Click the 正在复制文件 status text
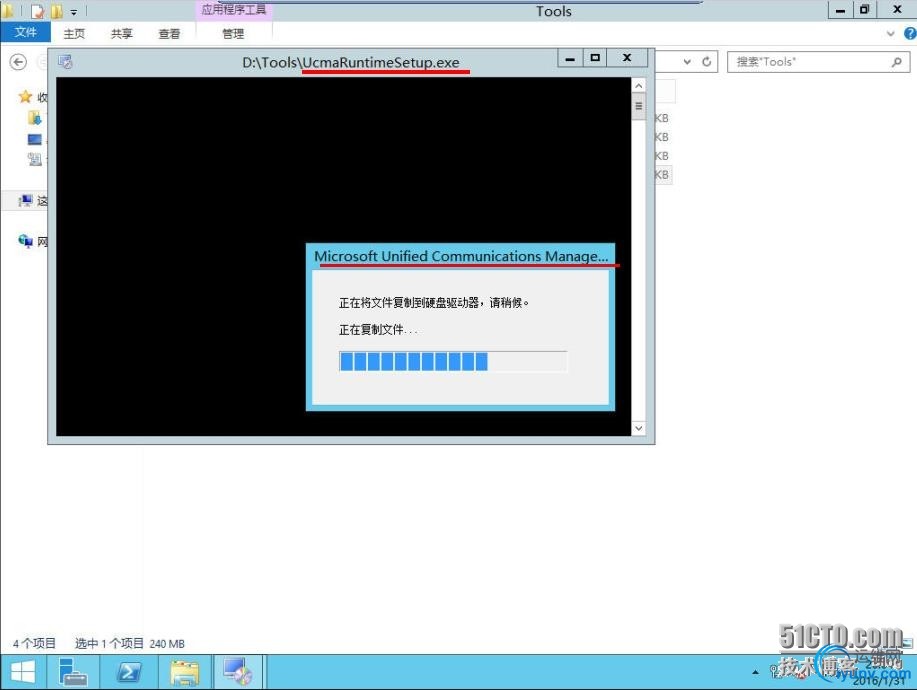 [x=378, y=330]
